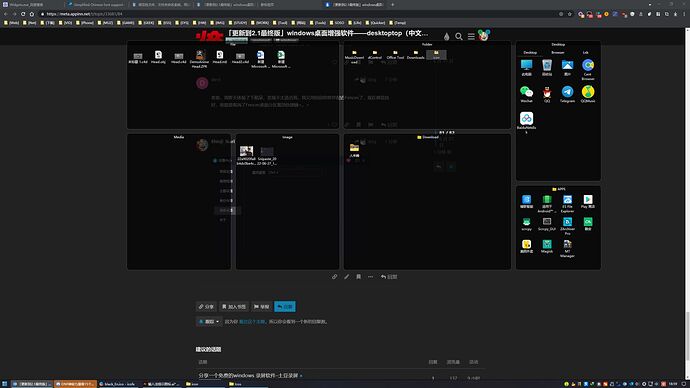Open the Snipaste image thumbnail in the Image panel

(x=267, y=152)
